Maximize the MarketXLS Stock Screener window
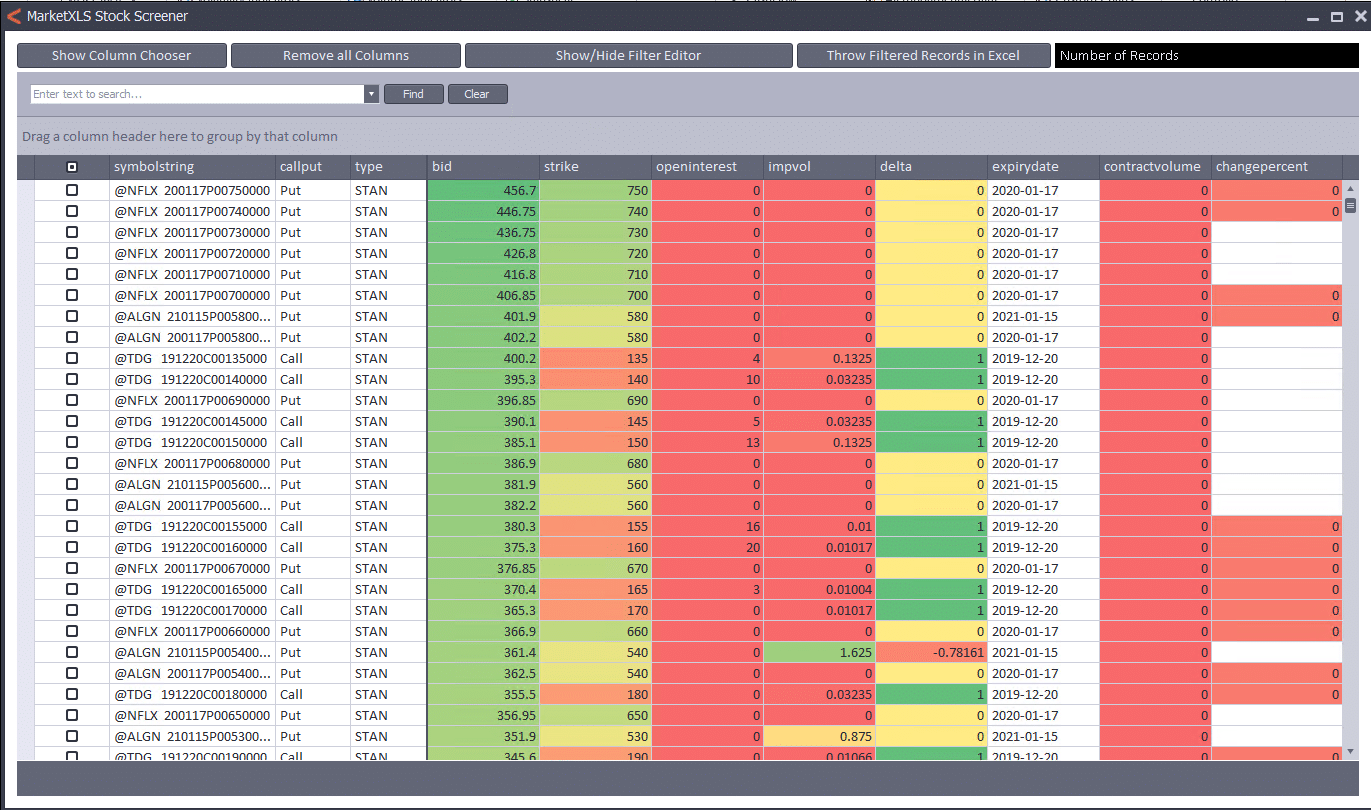 (1336, 17)
